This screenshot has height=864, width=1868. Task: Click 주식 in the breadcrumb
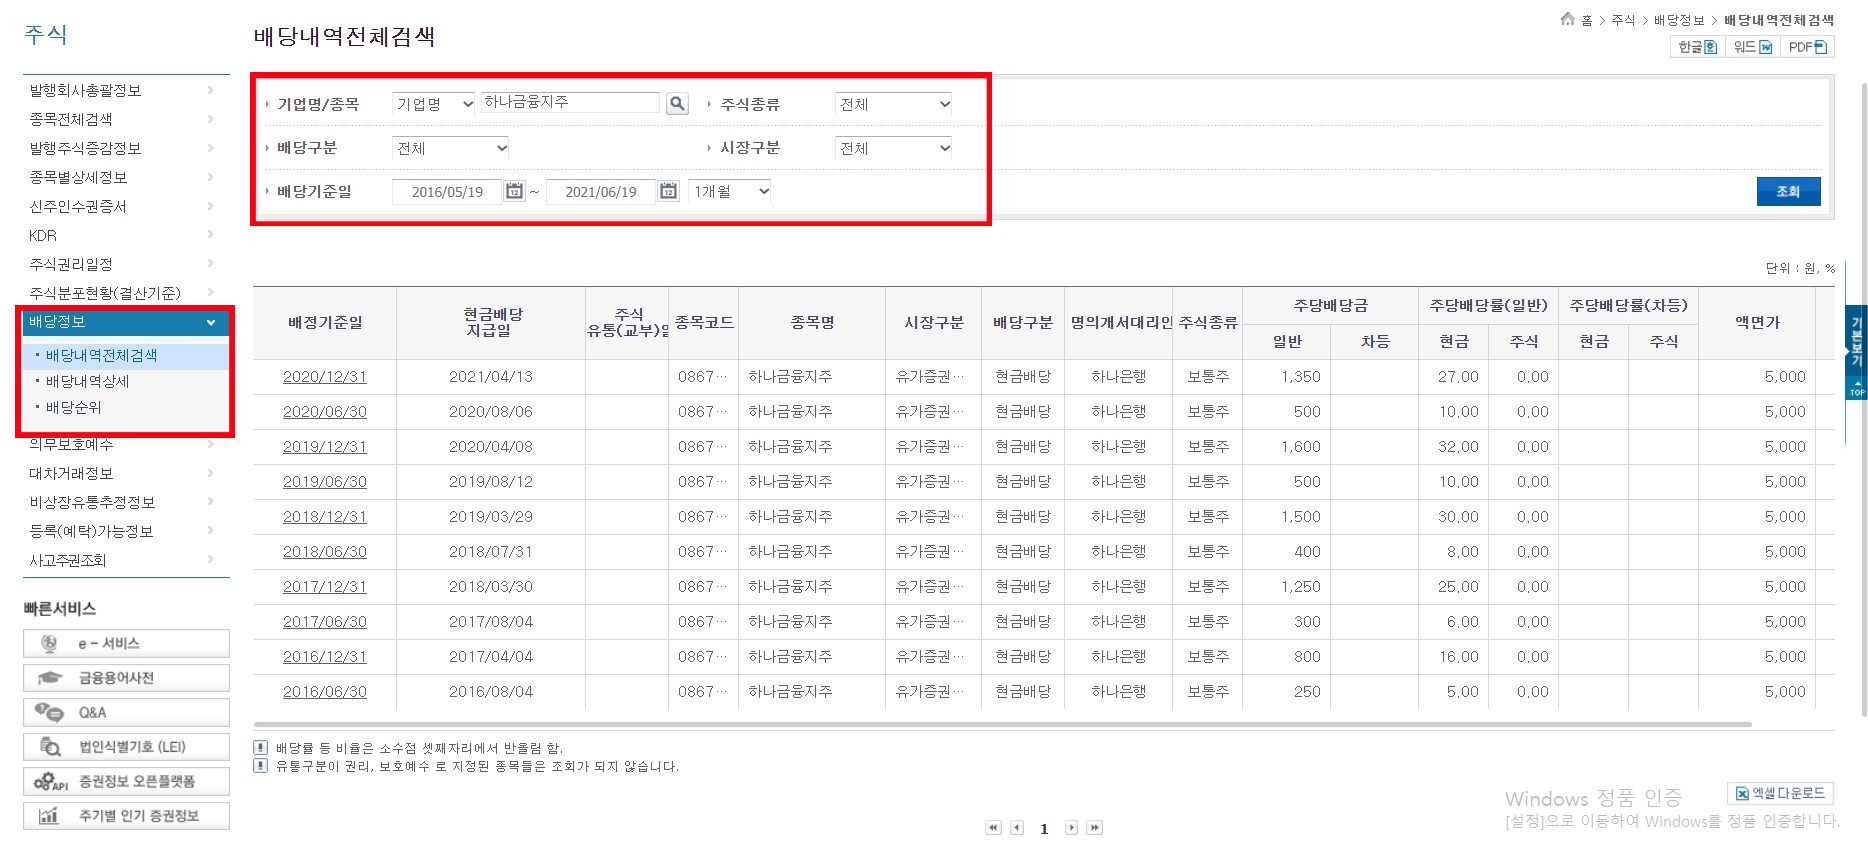1623,20
